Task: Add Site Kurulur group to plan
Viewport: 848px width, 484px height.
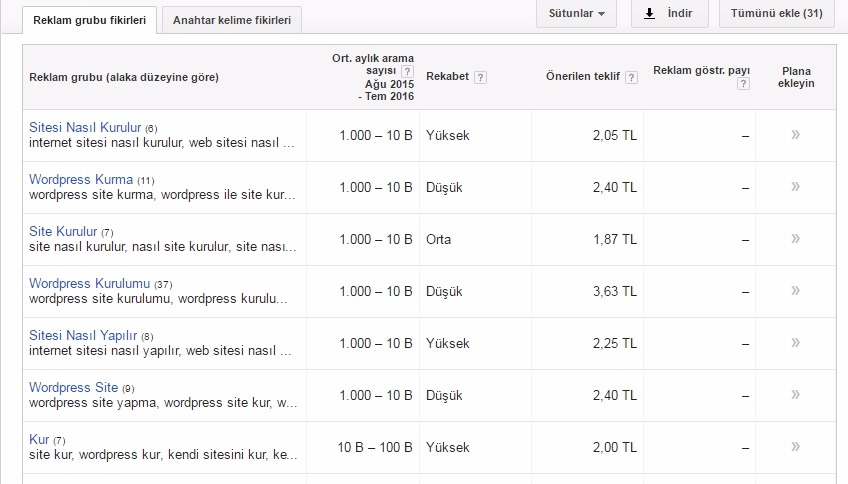Action: [x=795, y=238]
